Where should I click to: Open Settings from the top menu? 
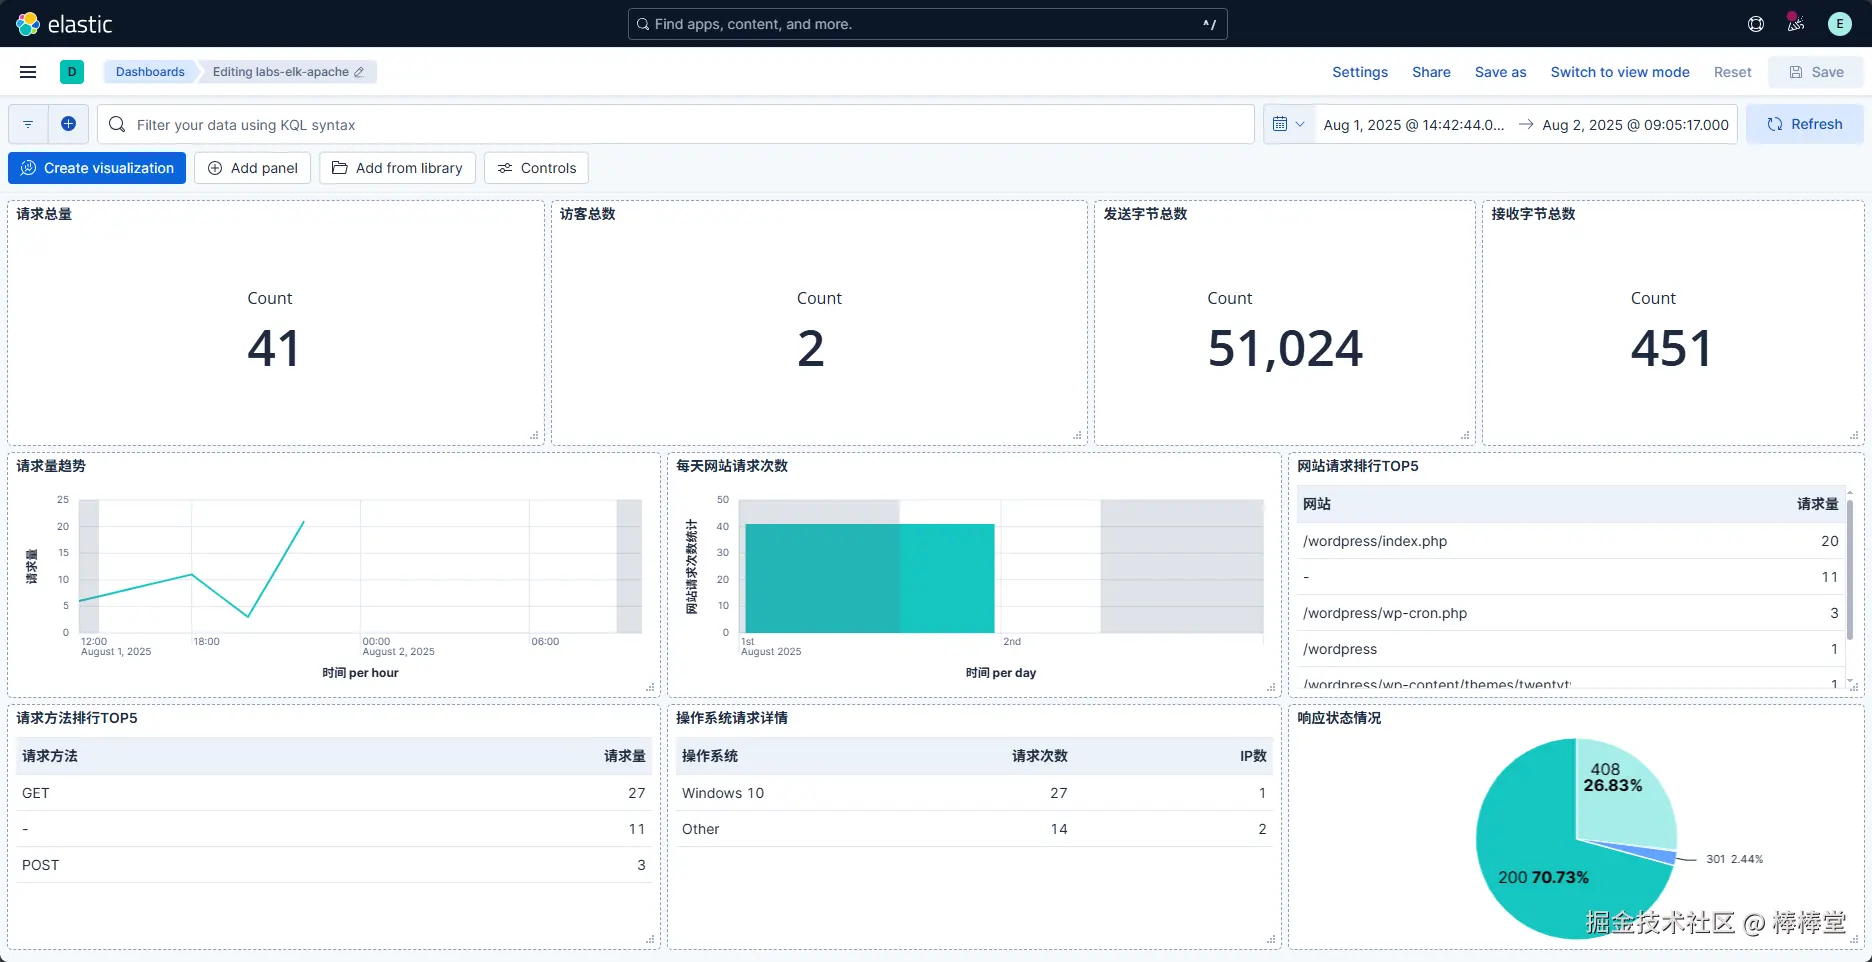pyautogui.click(x=1360, y=72)
